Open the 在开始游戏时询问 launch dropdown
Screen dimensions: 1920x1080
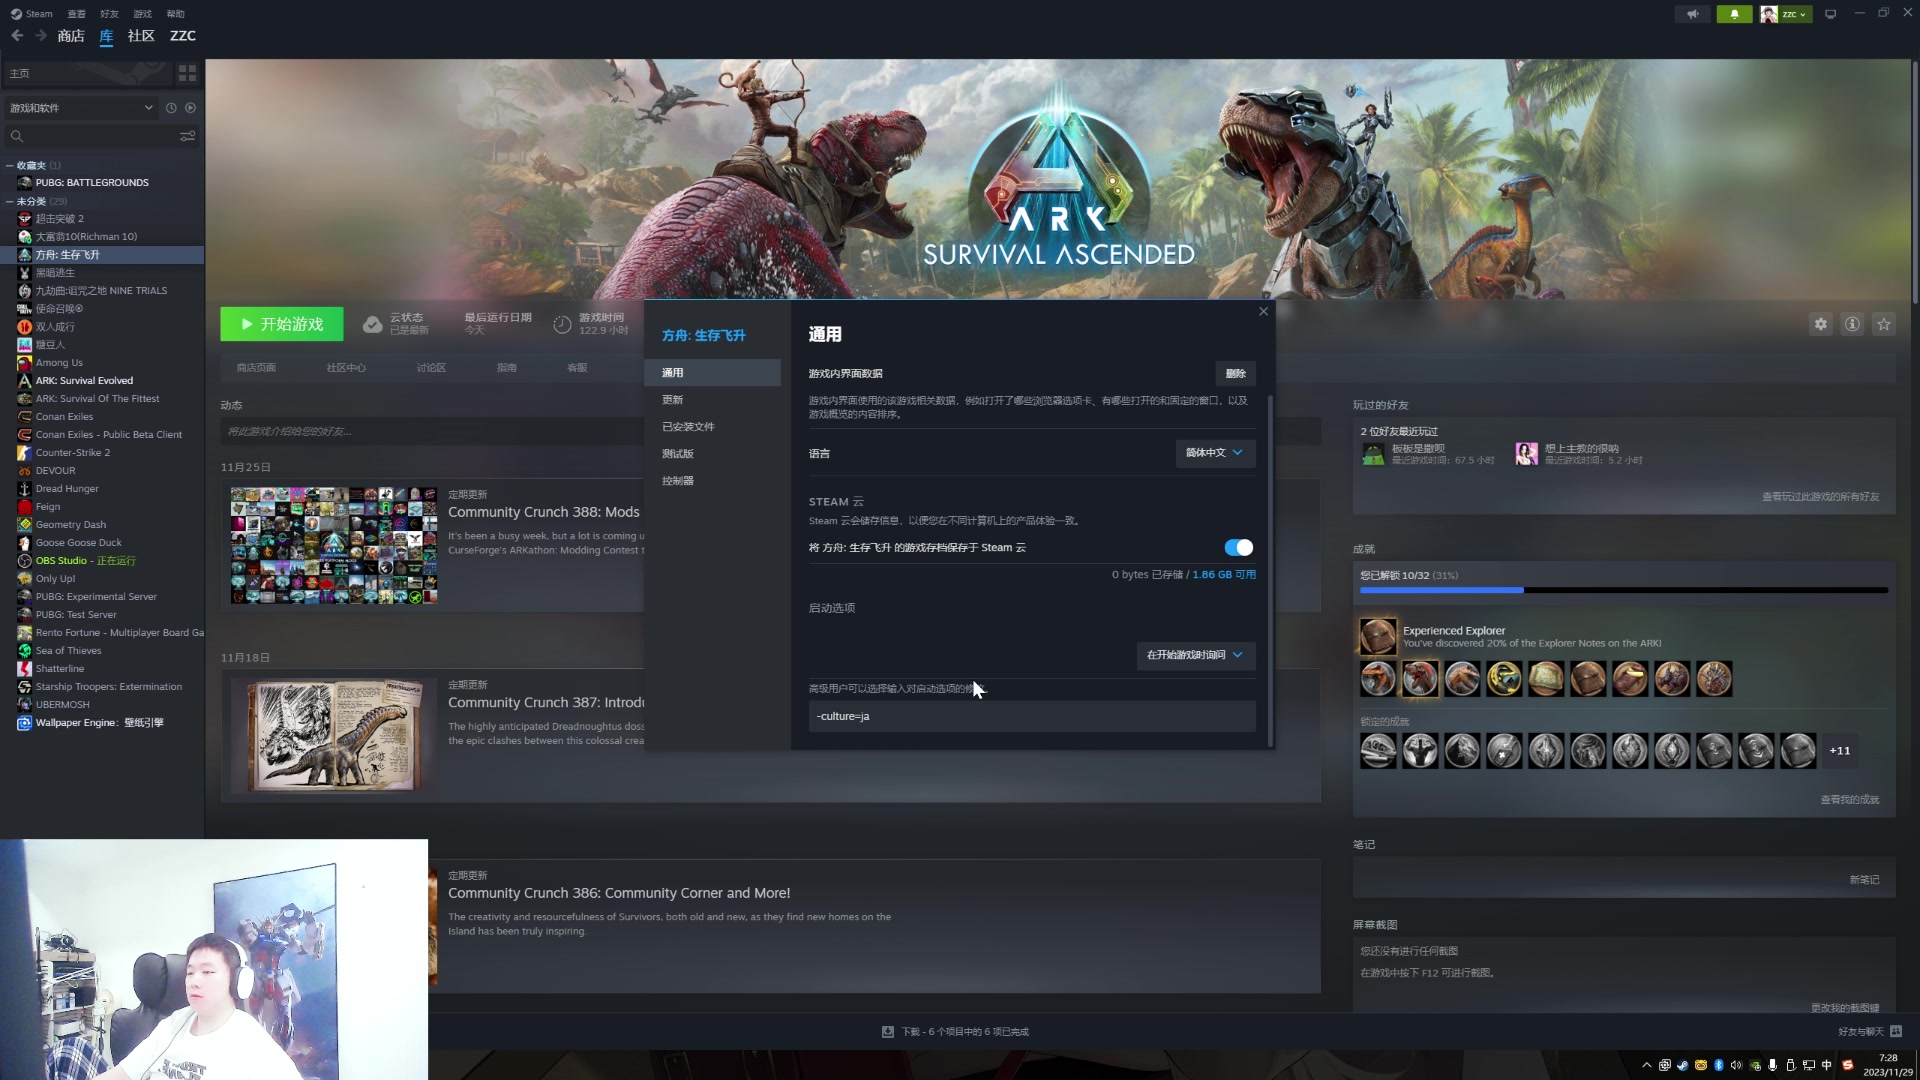[1196, 655]
